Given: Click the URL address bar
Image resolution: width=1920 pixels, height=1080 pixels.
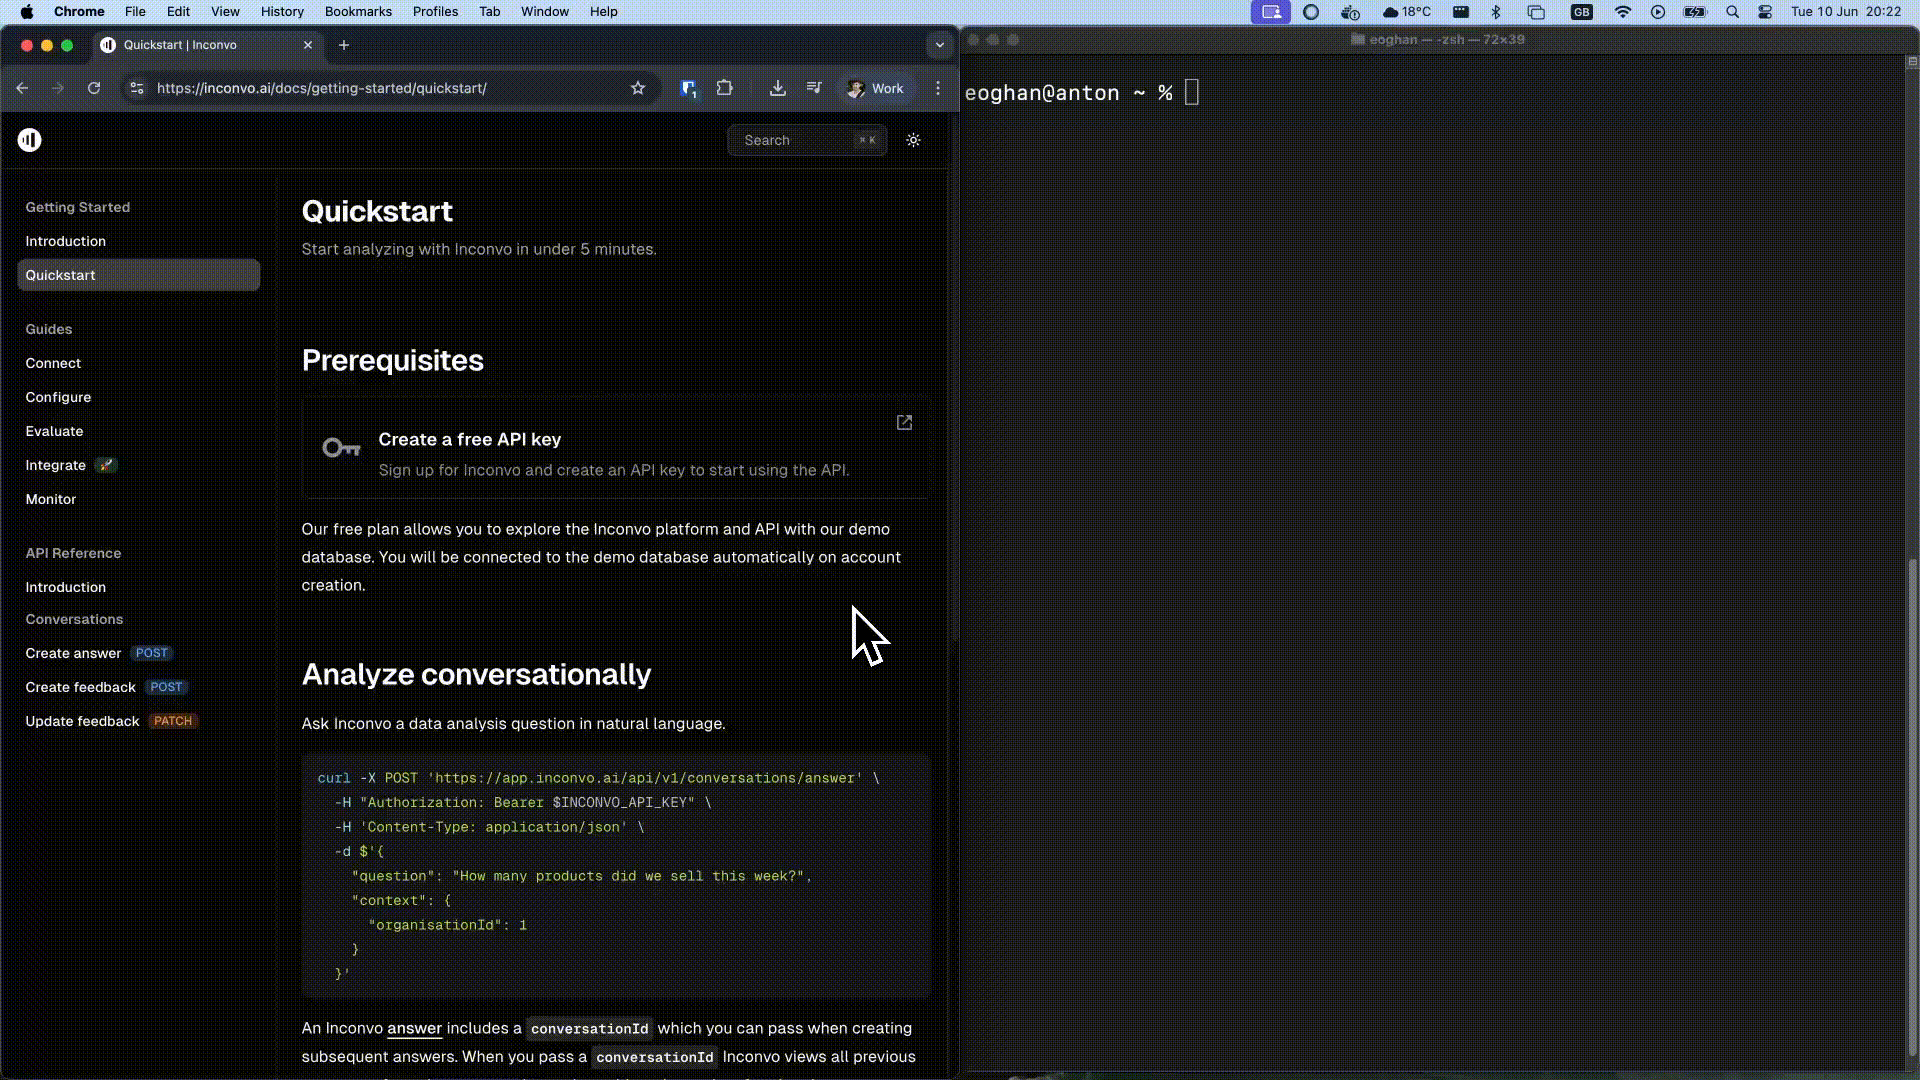Looking at the screenshot, I should click(390, 88).
